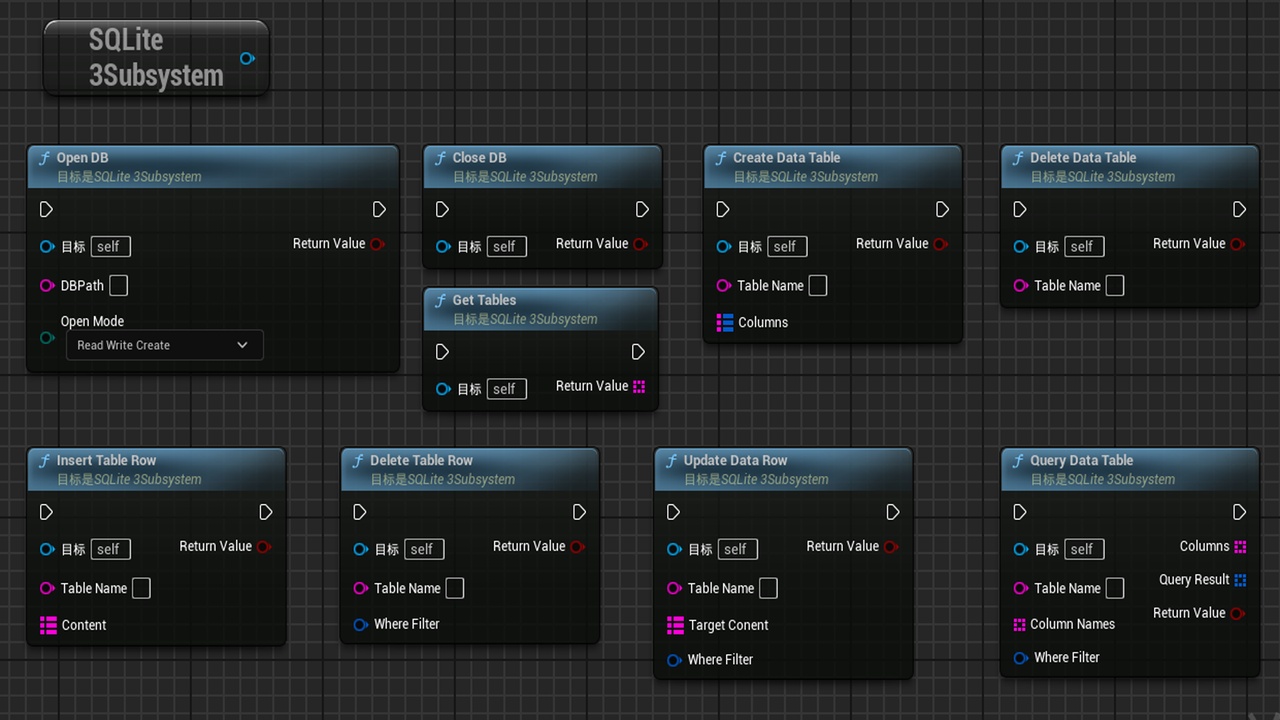
Task: Click Update Data Row Target Conent map pin
Action: coord(675,625)
